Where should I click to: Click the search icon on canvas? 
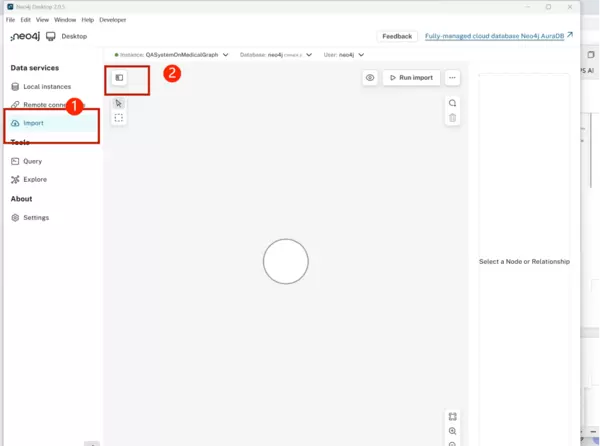coord(453,103)
